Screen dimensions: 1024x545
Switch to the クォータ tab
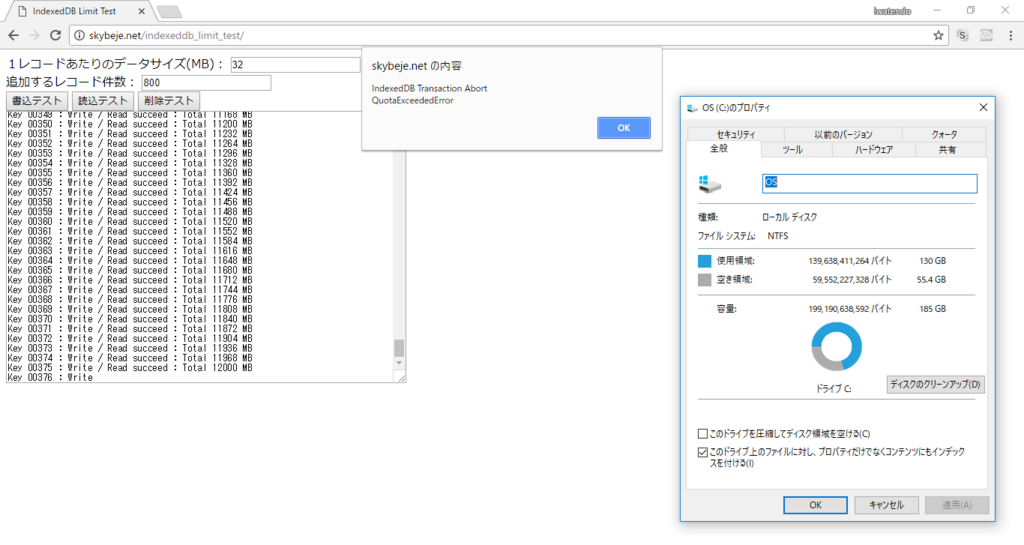(x=944, y=134)
